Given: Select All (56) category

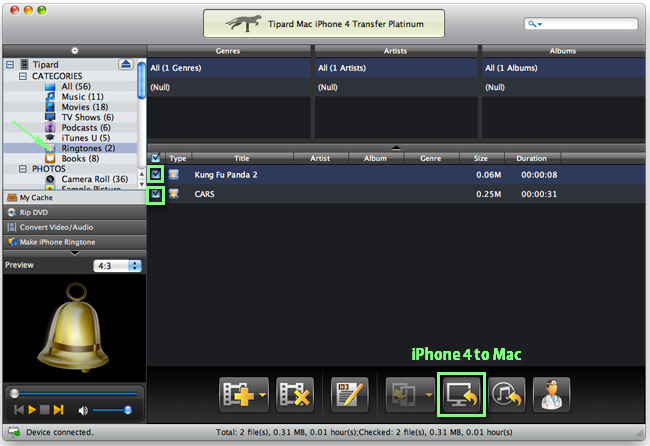Looking at the screenshot, I should (76, 86).
